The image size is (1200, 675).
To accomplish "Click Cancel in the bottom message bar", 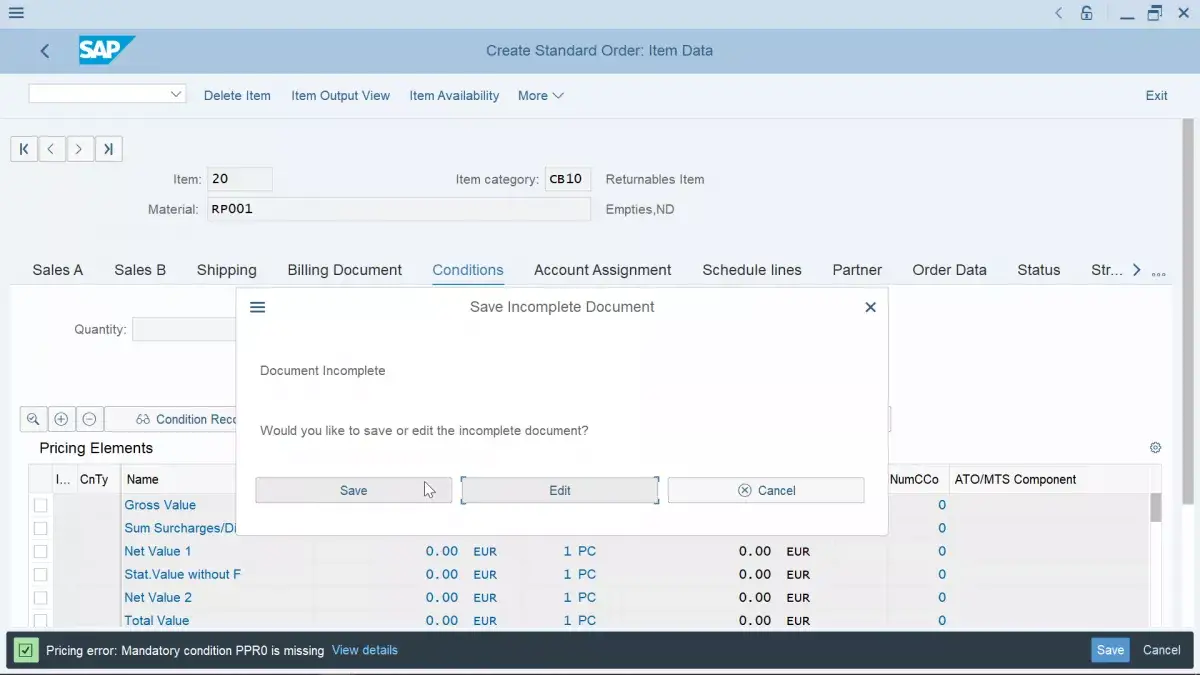I will (x=1162, y=650).
